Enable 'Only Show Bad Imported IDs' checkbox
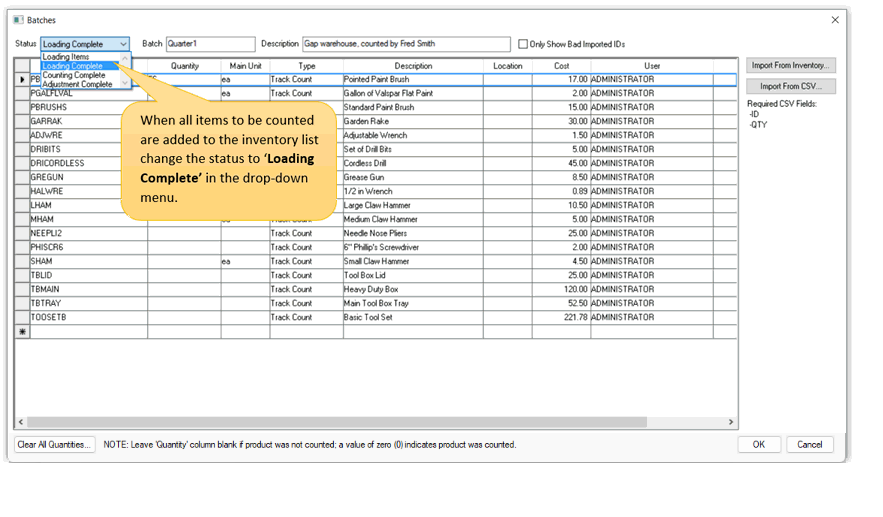 pyautogui.click(x=523, y=44)
